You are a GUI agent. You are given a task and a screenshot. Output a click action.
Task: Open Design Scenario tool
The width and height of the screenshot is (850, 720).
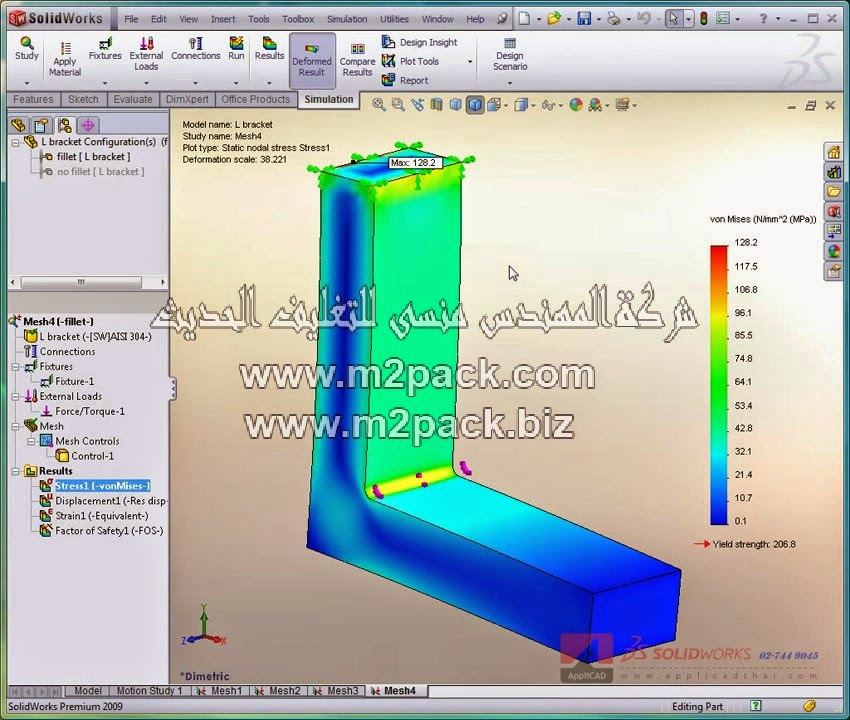pos(510,54)
